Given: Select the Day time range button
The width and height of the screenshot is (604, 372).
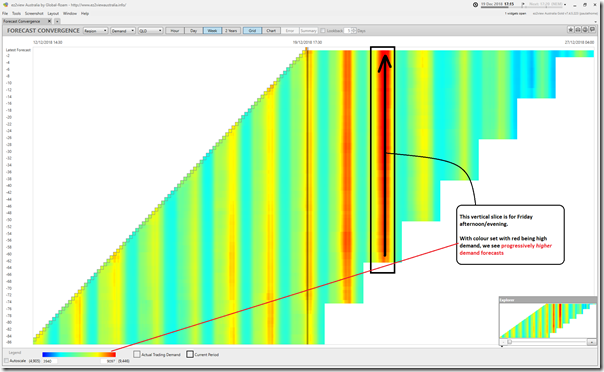Looking at the screenshot, I should (x=194, y=30).
